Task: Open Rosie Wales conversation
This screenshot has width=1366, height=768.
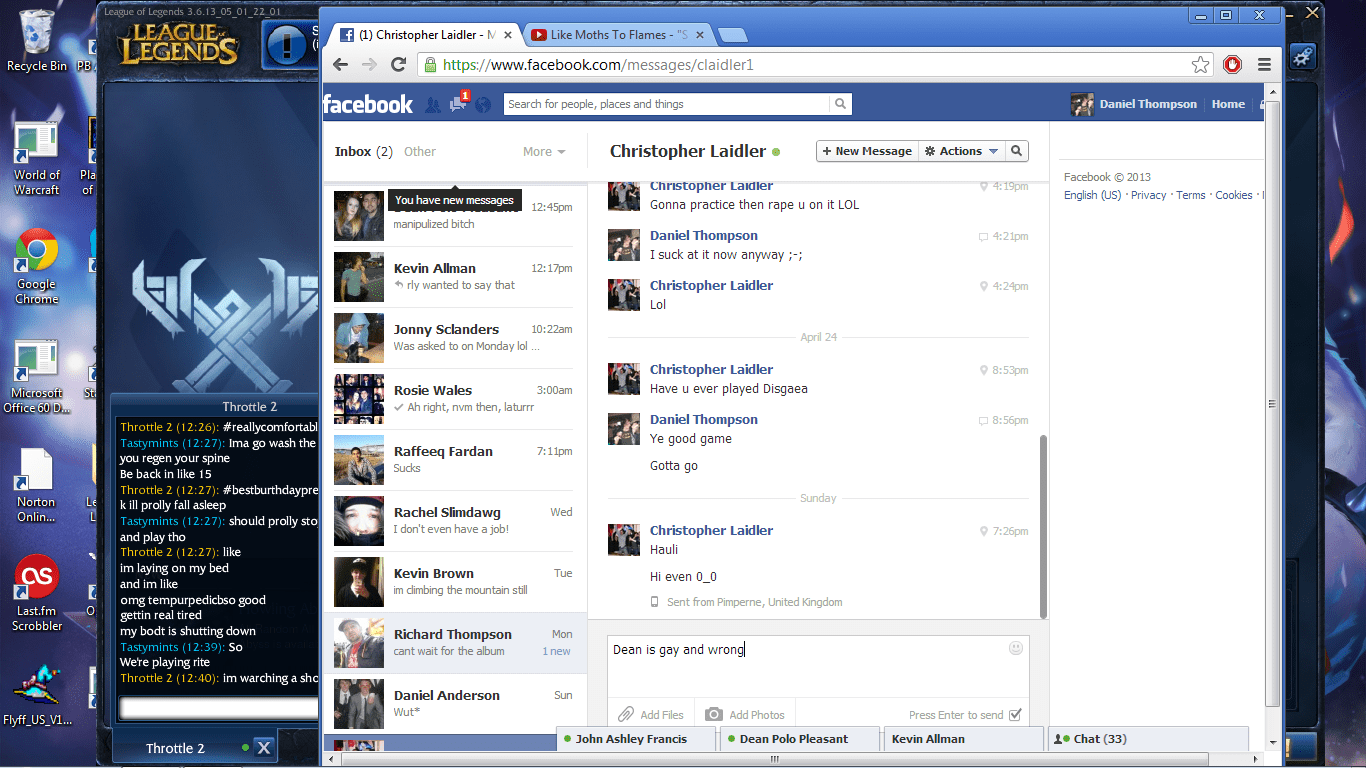Action: (x=454, y=398)
